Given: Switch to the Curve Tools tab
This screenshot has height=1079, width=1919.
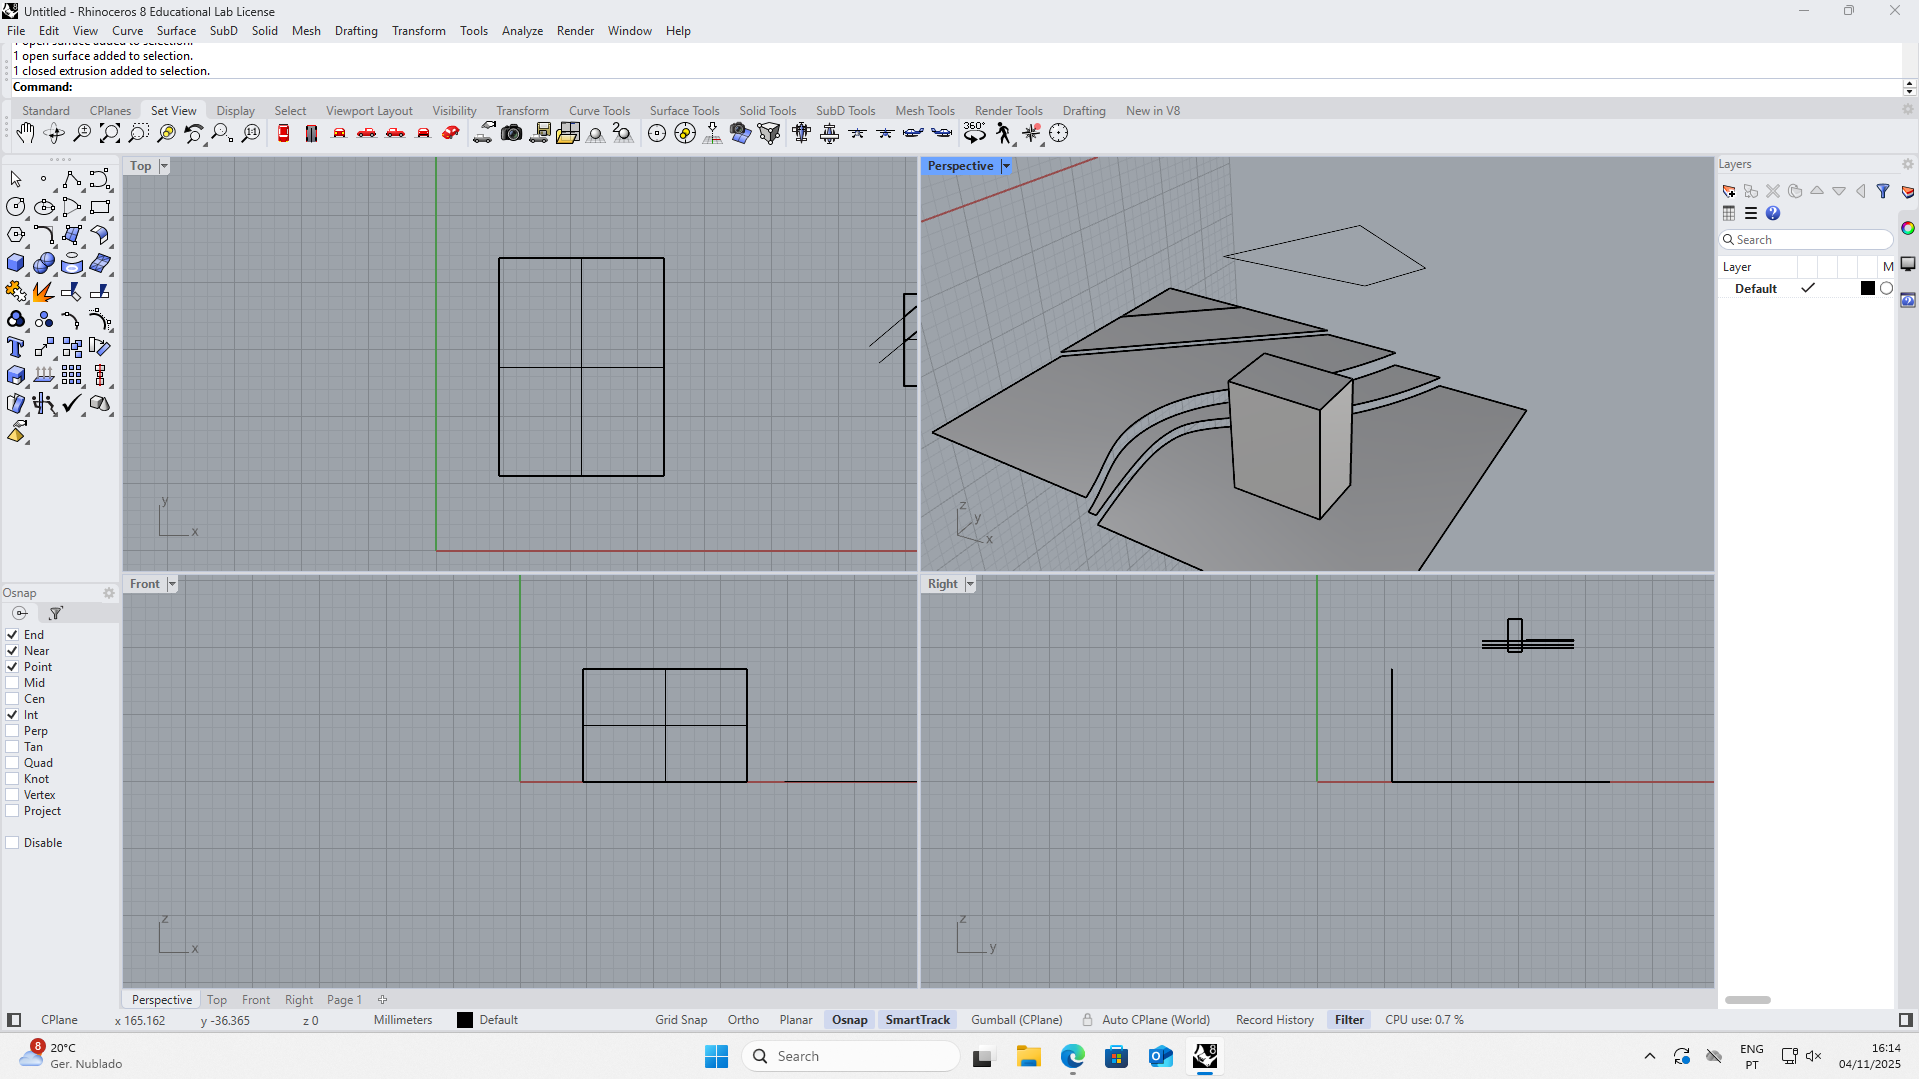Looking at the screenshot, I should coord(598,110).
